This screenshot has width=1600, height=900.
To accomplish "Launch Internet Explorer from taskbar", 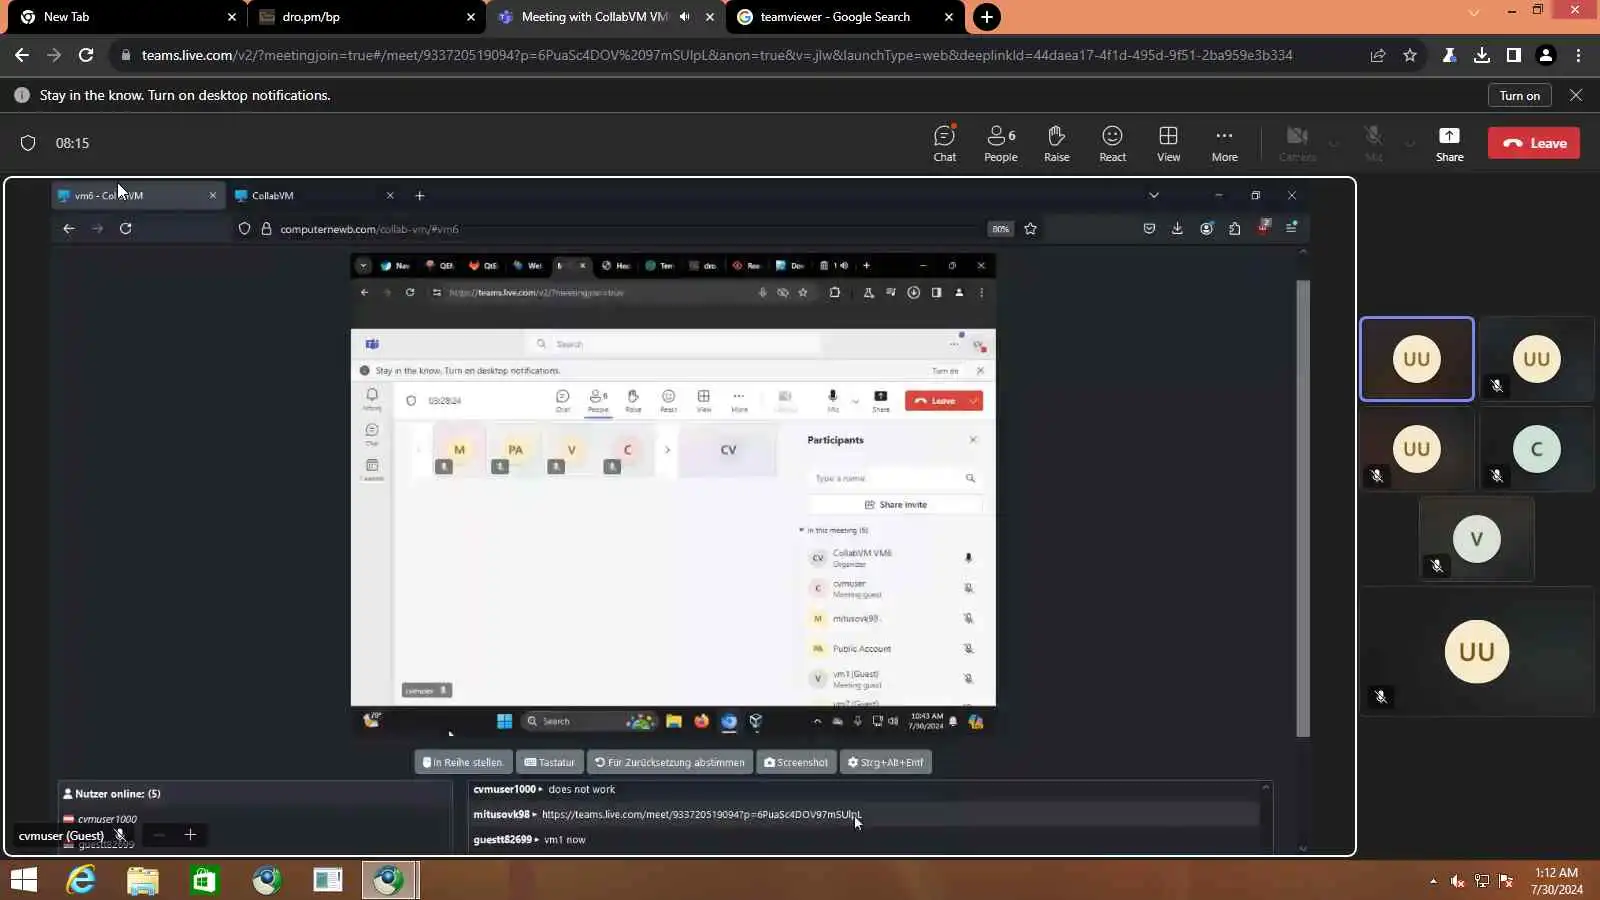I will pyautogui.click(x=81, y=880).
